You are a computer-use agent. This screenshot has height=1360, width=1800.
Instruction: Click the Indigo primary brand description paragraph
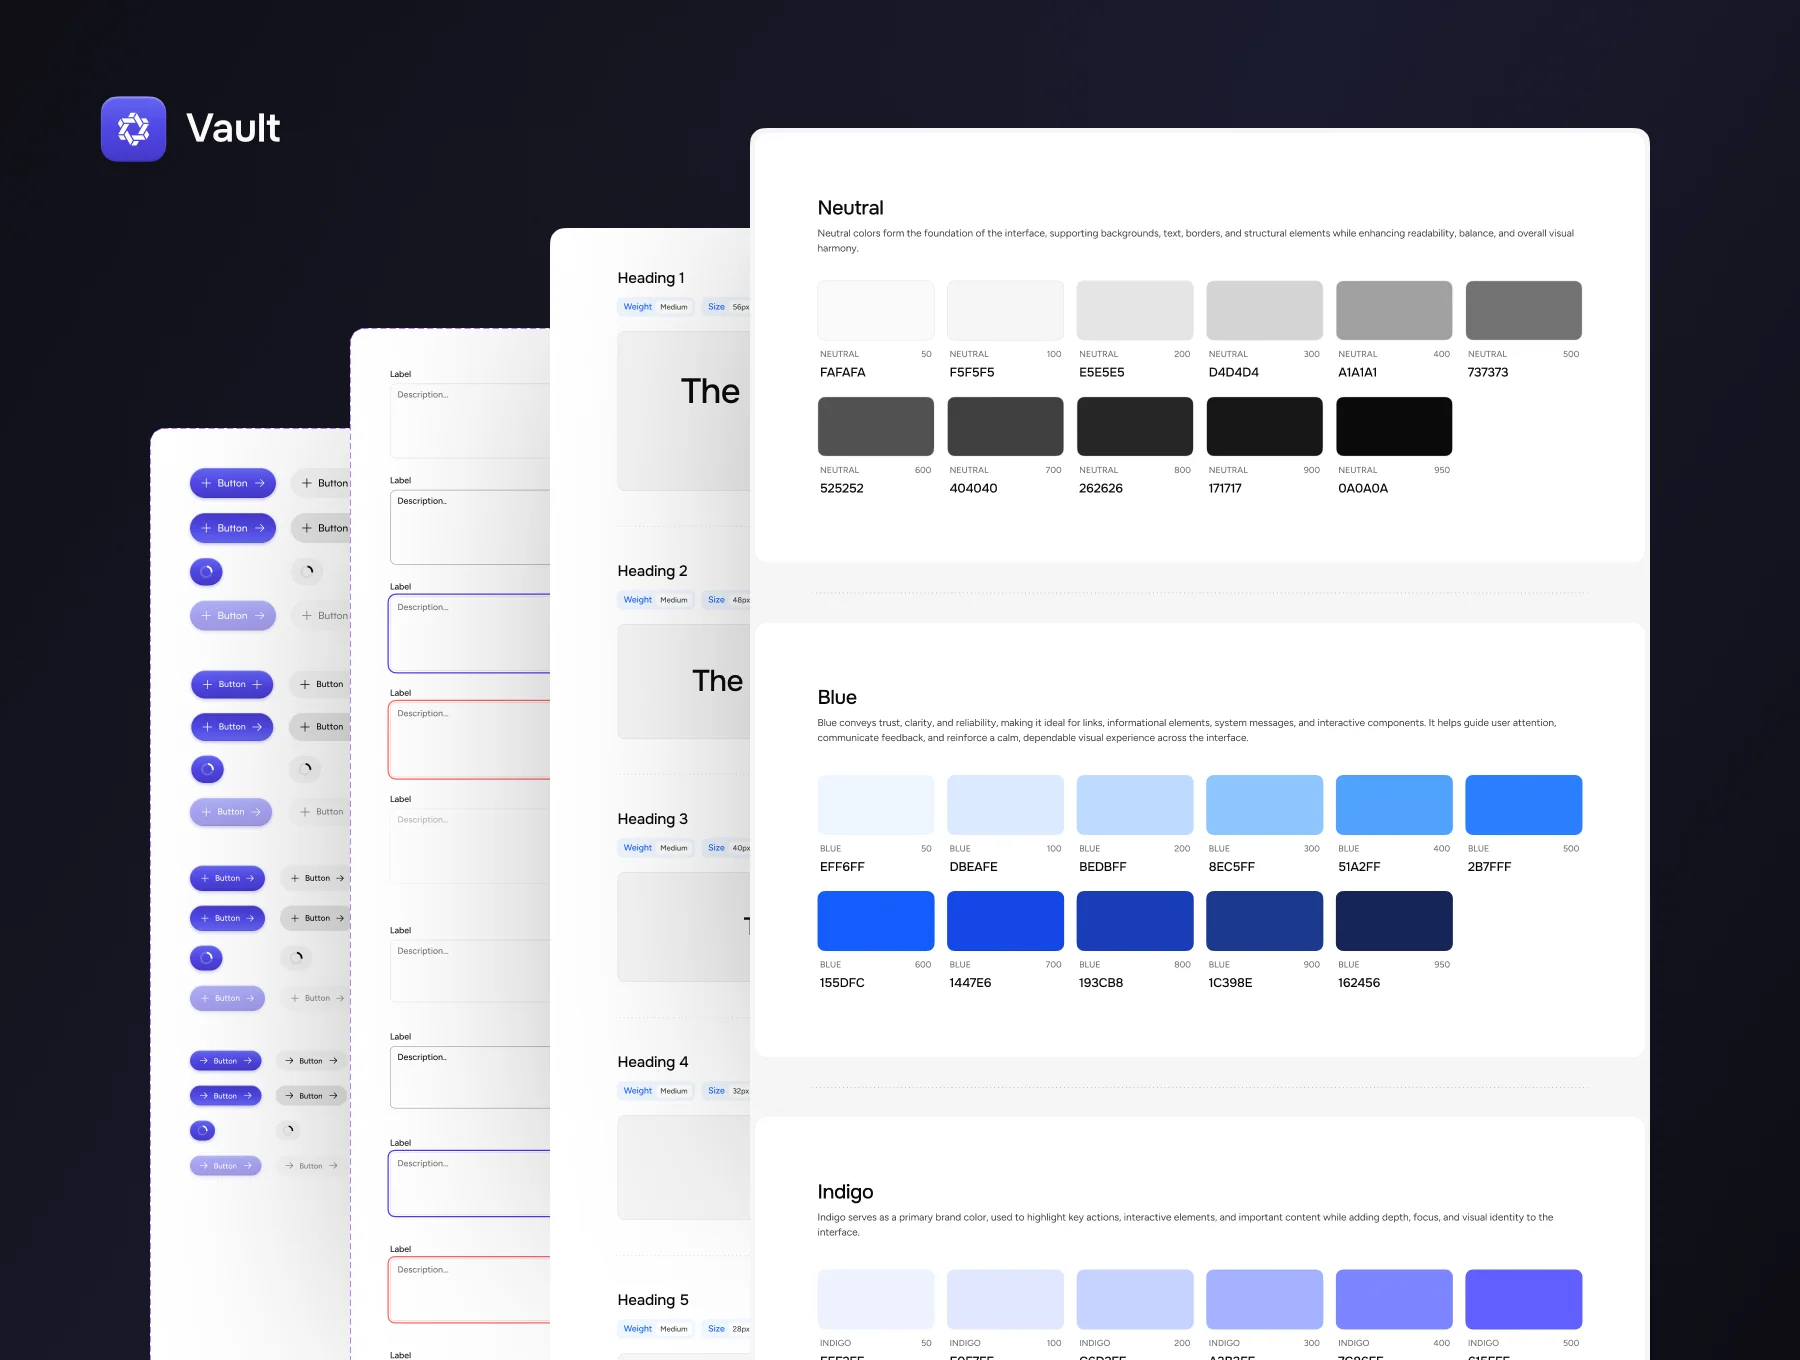point(1185,1225)
